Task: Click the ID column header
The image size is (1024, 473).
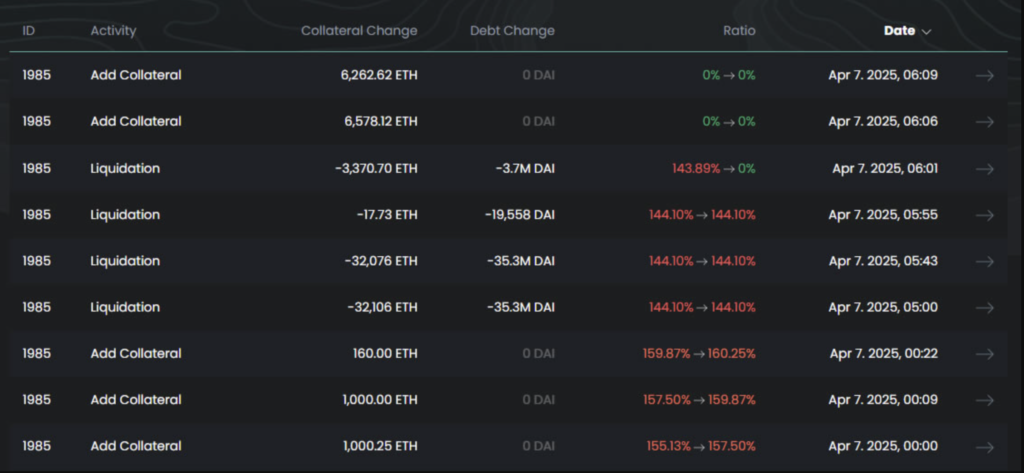Action: point(29,31)
